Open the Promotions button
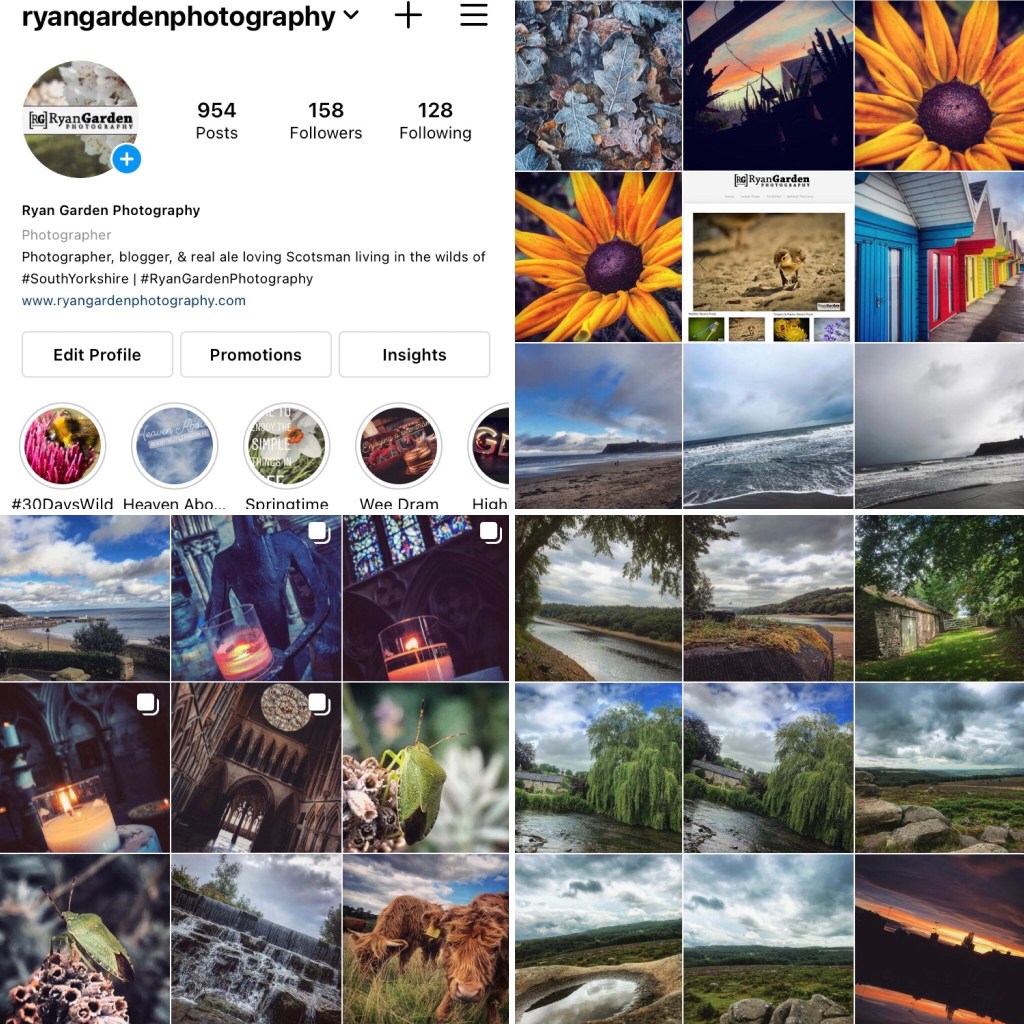The image size is (1024, 1024). click(256, 355)
